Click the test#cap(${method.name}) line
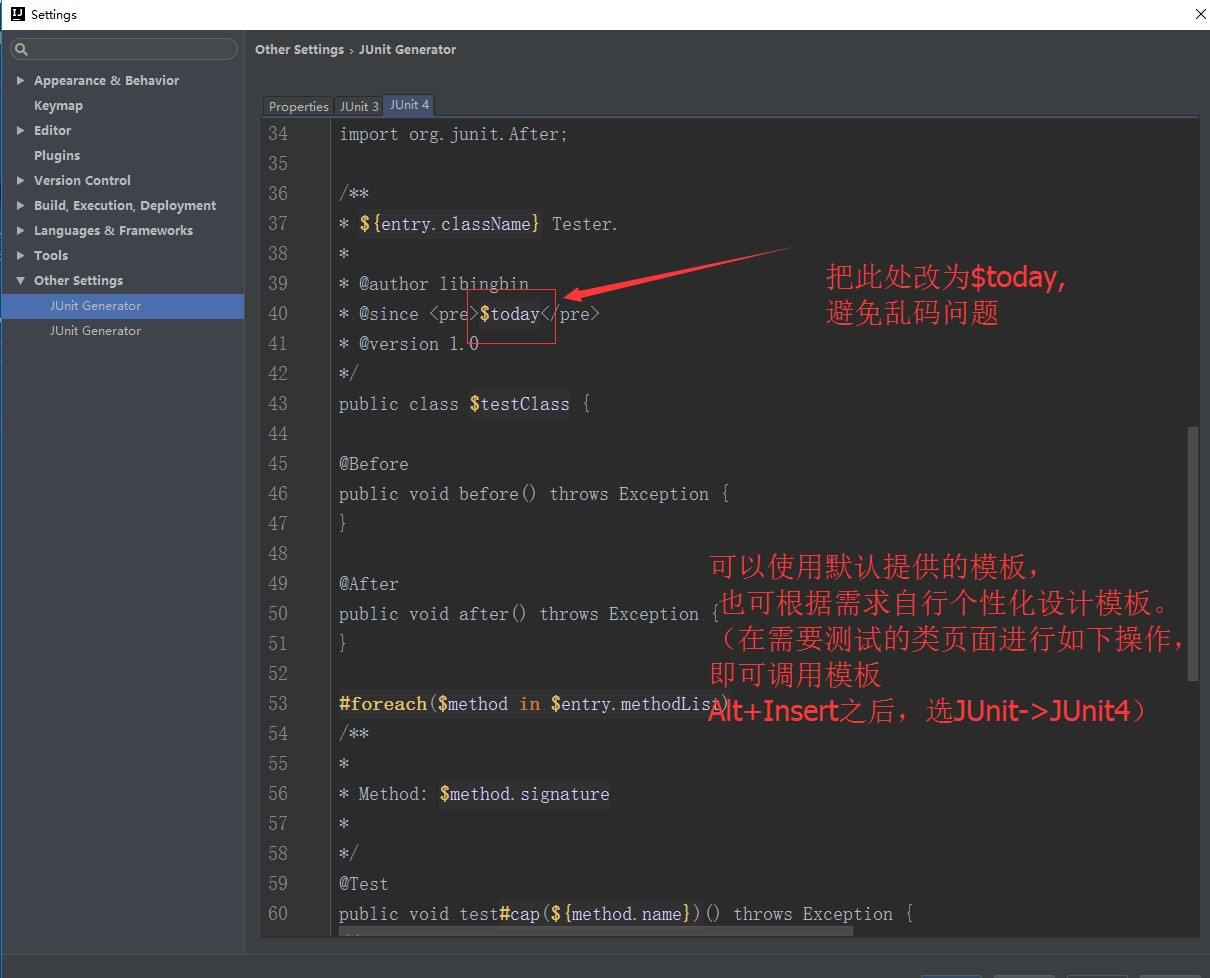The height and width of the screenshot is (978, 1210). pos(626,914)
